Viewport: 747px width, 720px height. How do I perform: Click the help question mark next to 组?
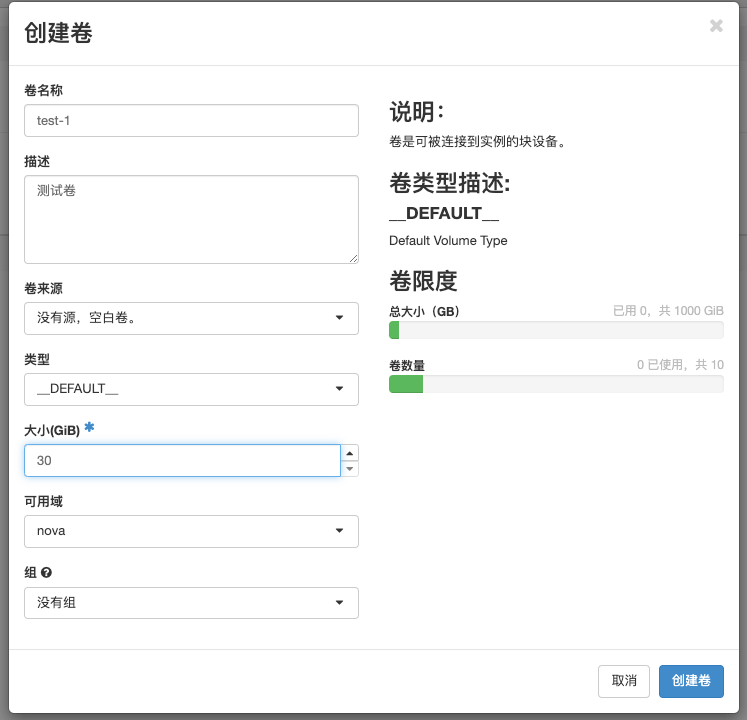(x=46, y=572)
